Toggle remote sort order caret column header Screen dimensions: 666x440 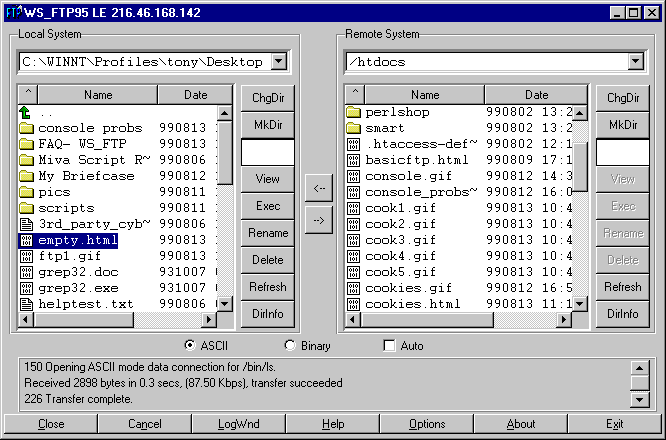(355, 94)
